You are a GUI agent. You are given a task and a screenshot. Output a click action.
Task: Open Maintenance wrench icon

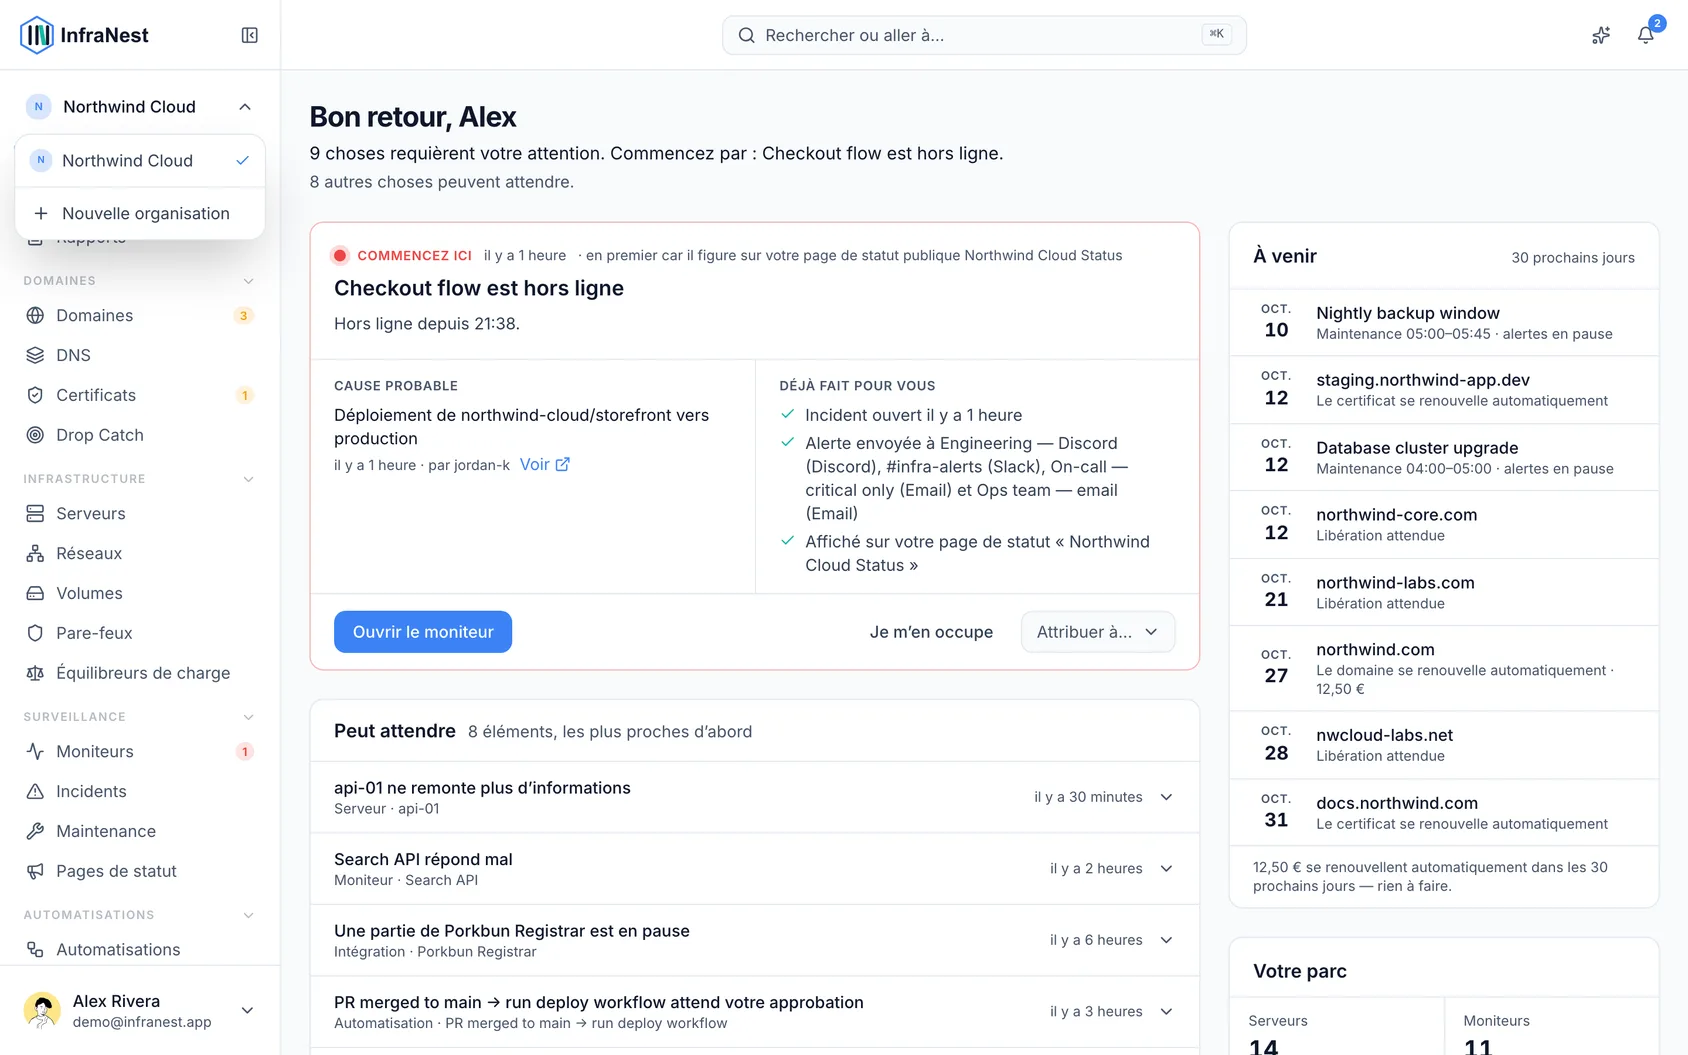(35, 831)
